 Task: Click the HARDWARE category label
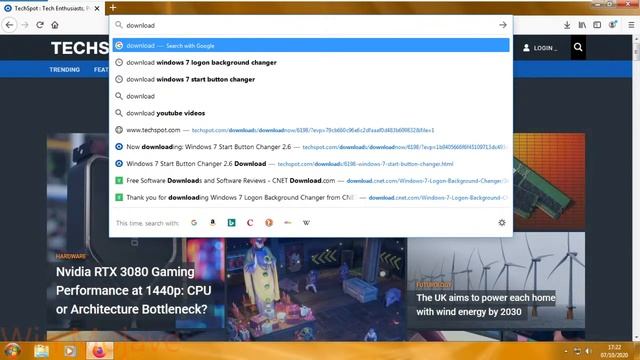tap(71, 256)
